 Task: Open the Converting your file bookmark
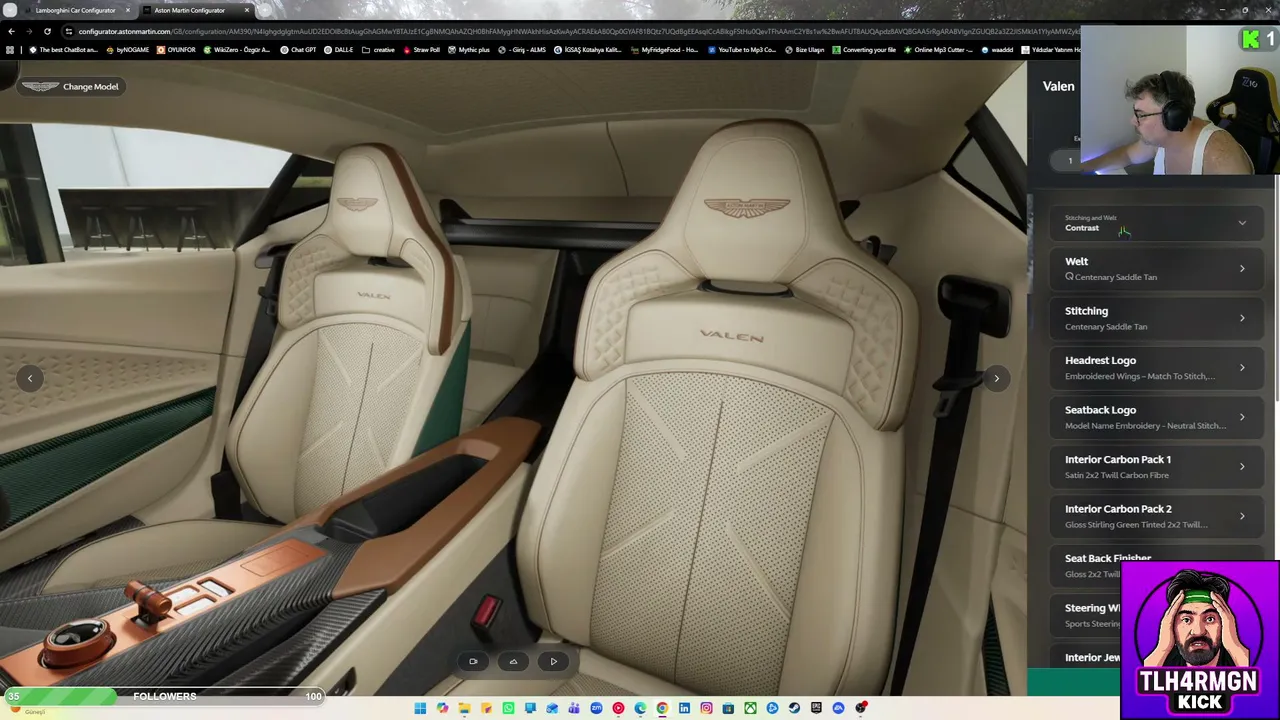(864, 50)
